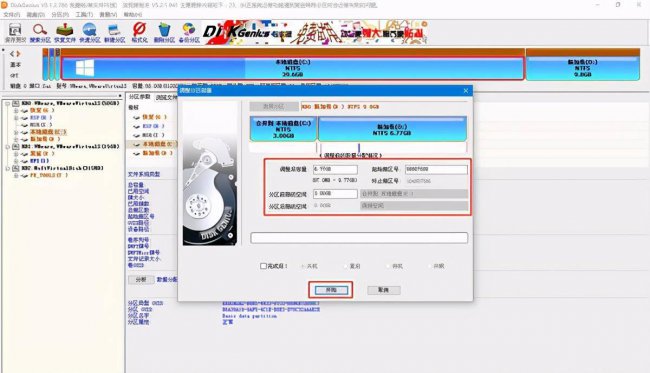Image resolution: width=650 pixels, height=373 pixels.
Task: Expand New Volume (D:) node in tree
Action: point(16,139)
